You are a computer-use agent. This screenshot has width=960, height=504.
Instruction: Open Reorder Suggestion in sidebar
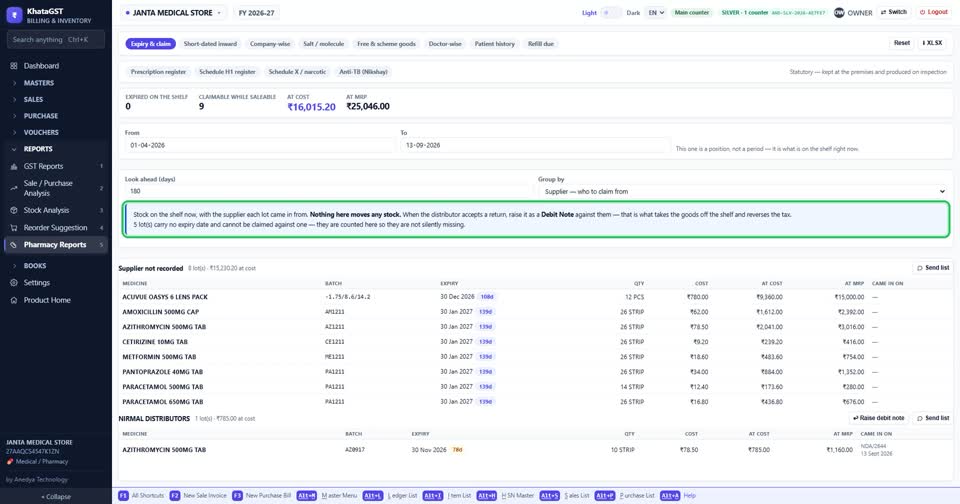coord(55,227)
